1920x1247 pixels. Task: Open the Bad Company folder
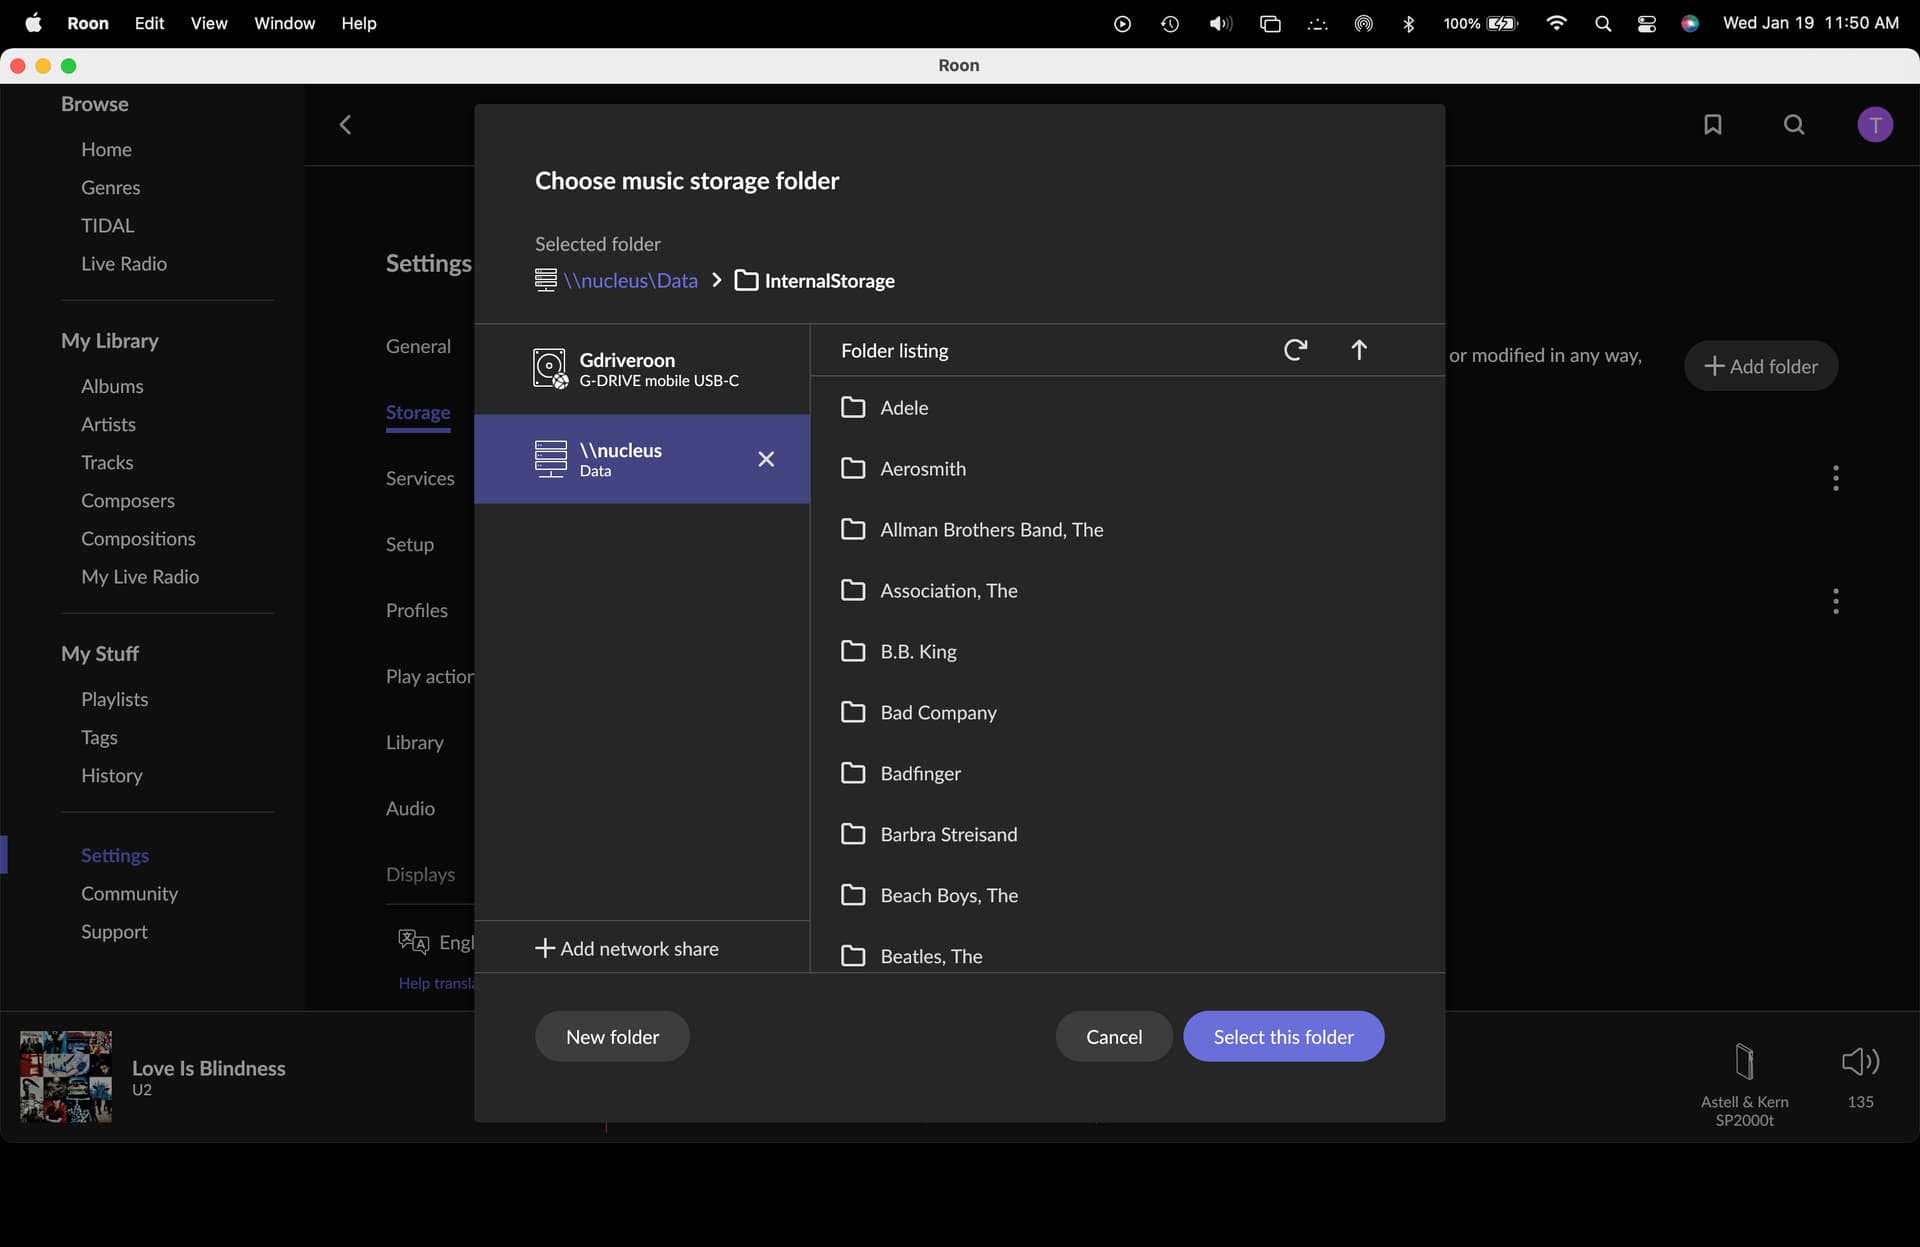(x=1127, y=713)
